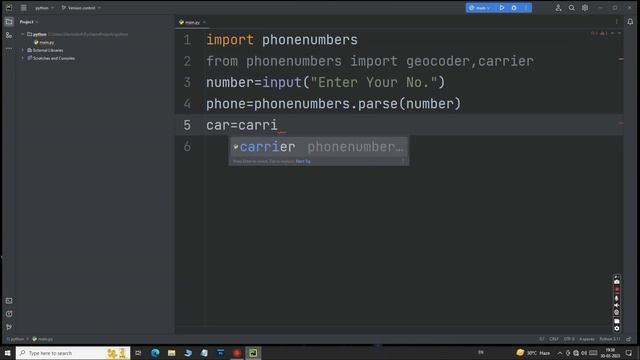This screenshot has width=640, height=360.
Task: Open the Notifications bell
Action: pos(630,22)
